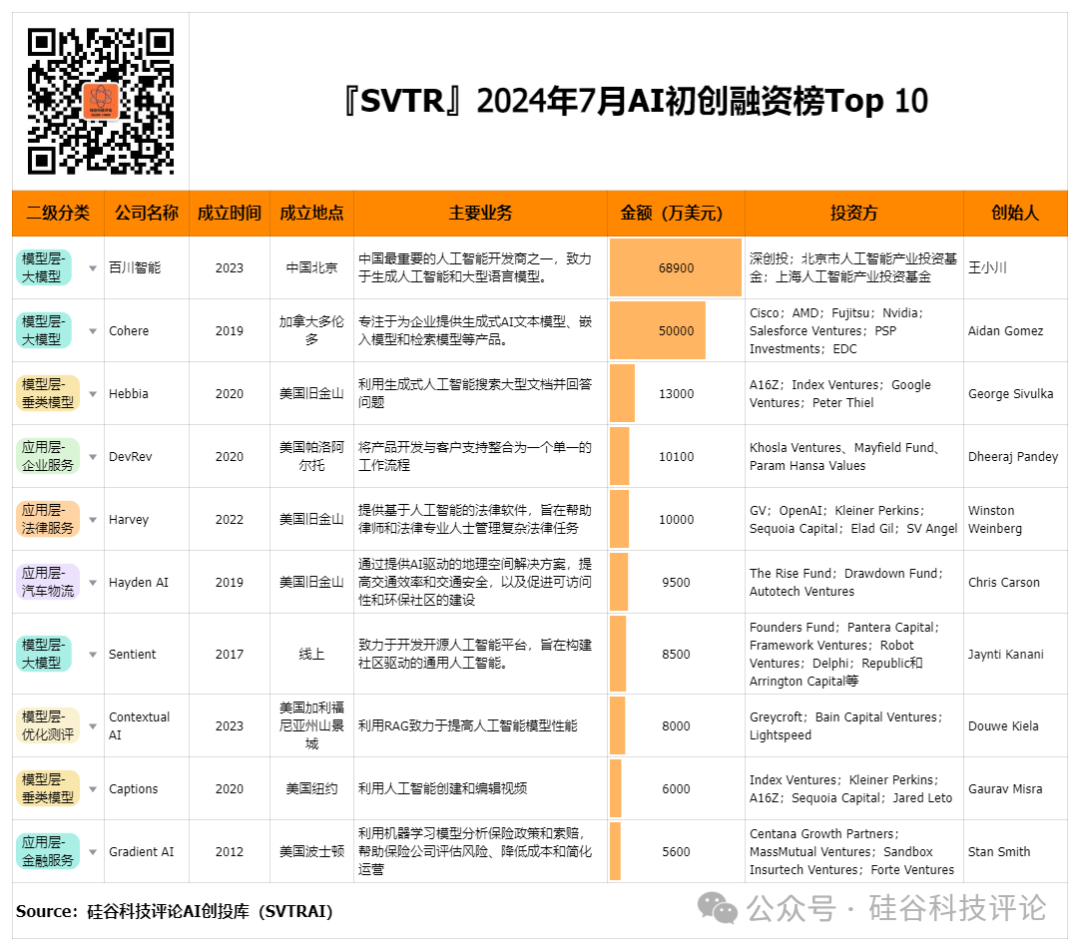Screen dimensions: 1080x951
Task: Click the 13000 amount bar
Action: [622, 394]
